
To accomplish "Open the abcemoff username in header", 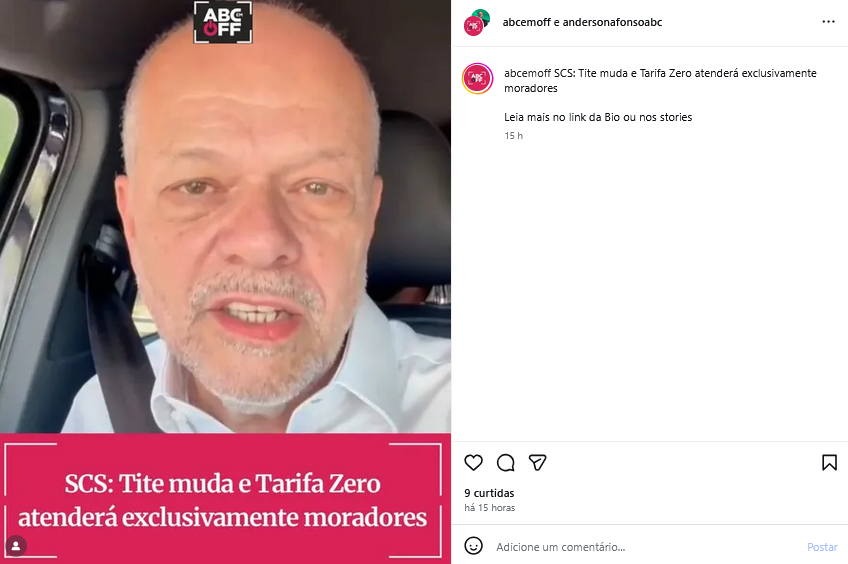I will tap(526, 22).
